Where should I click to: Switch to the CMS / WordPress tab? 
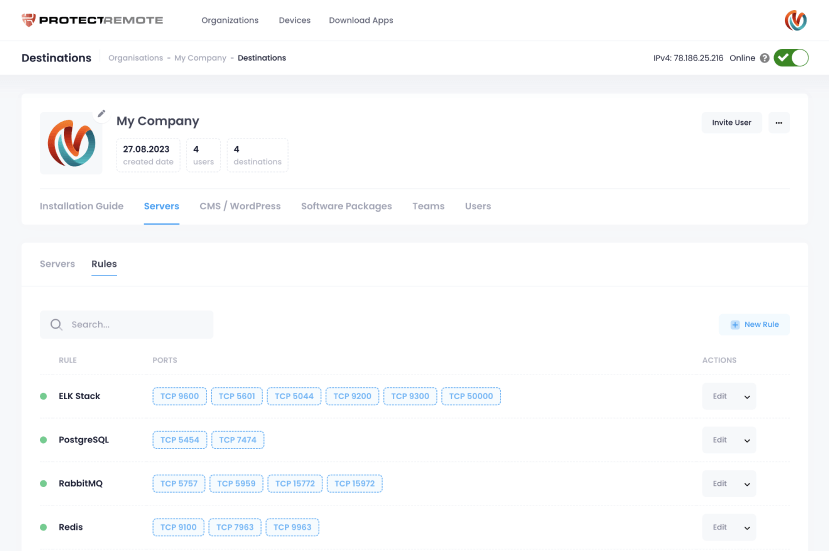pos(240,206)
